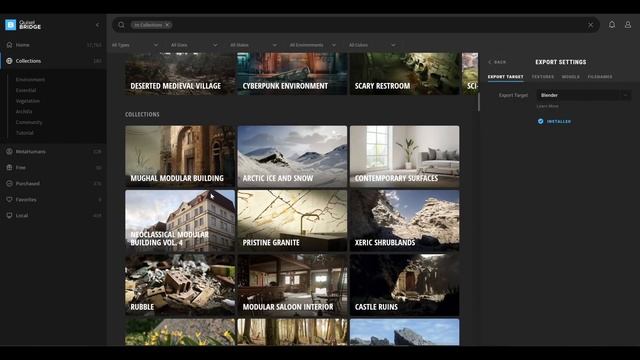This screenshot has width=640, height=360.
Task: Open the Export Target Blender dropdown
Action: pos(584,95)
